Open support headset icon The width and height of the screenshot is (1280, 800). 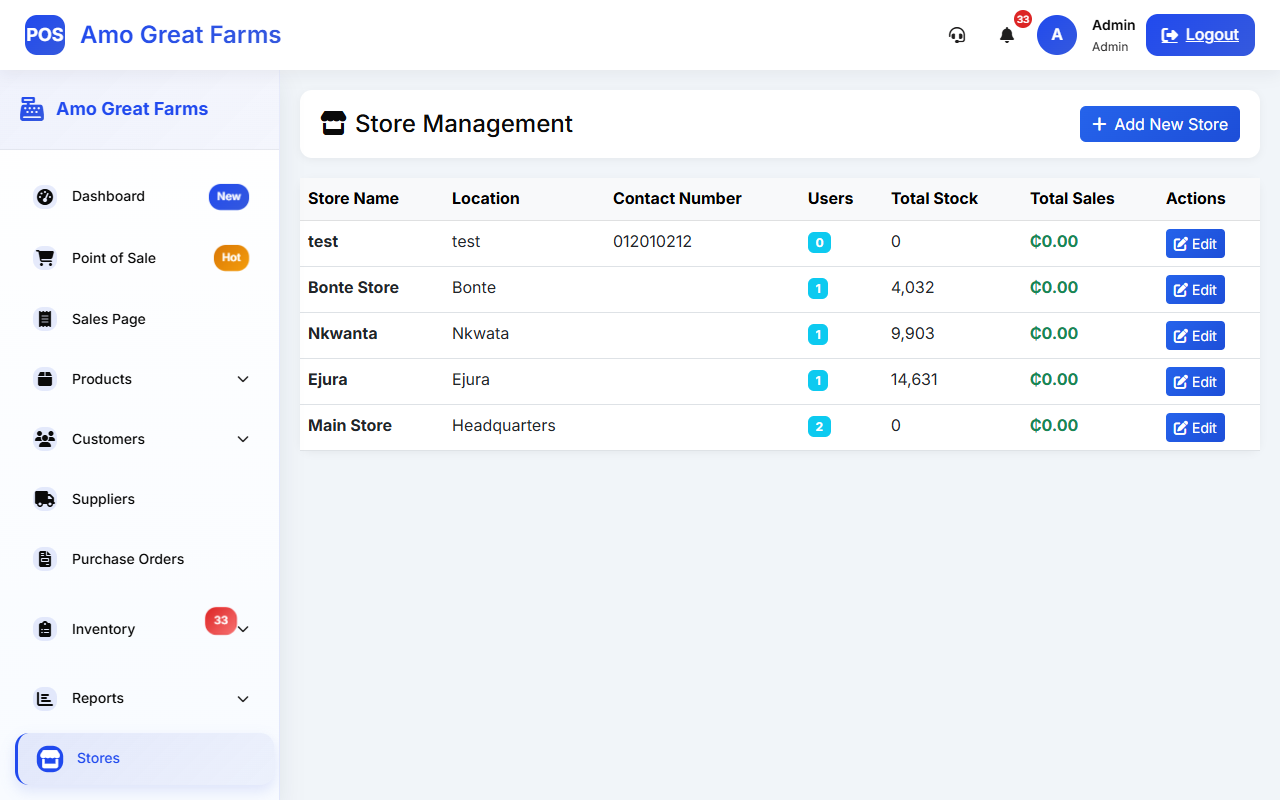957,35
